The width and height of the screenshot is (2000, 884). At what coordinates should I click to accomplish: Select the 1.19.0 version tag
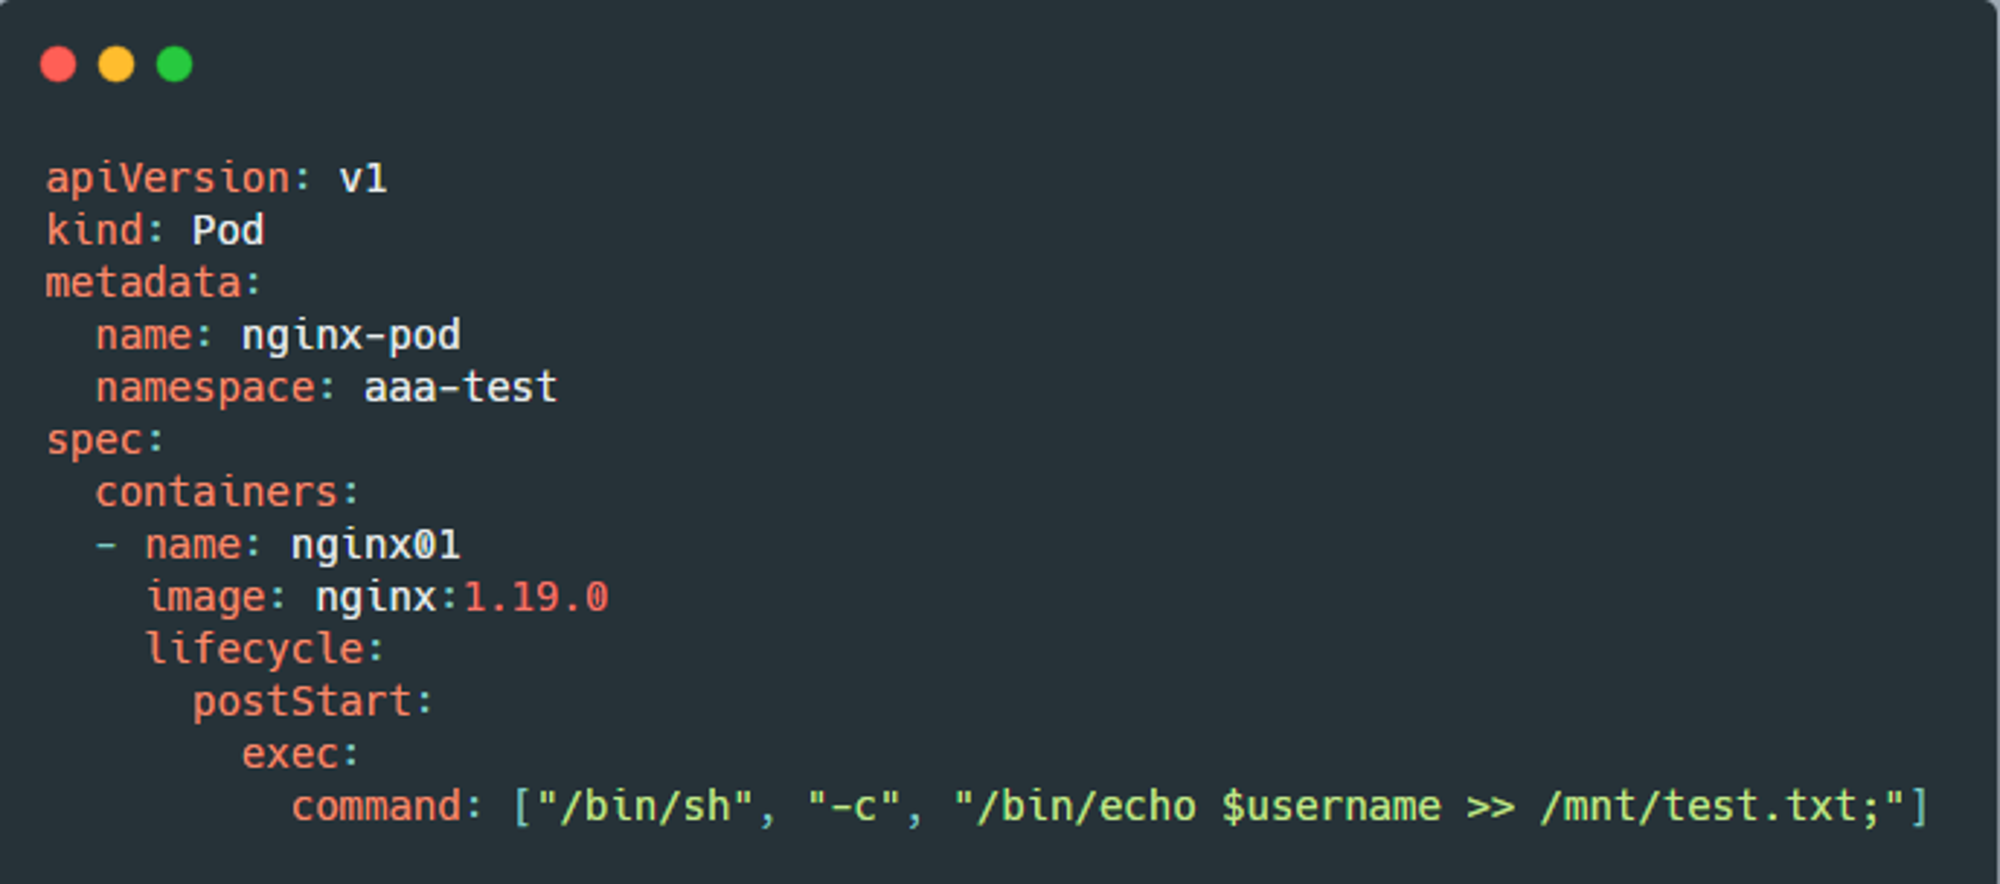click(536, 597)
